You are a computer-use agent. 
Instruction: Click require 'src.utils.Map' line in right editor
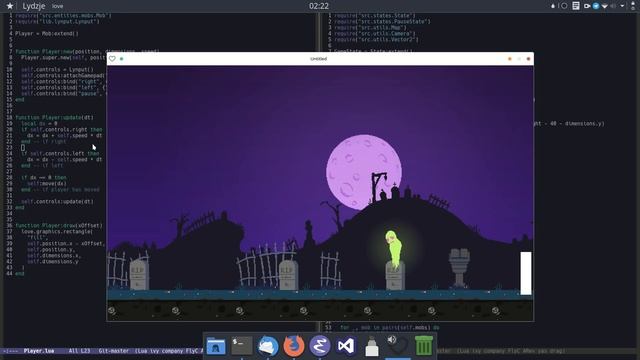pyautogui.click(x=369, y=28)
